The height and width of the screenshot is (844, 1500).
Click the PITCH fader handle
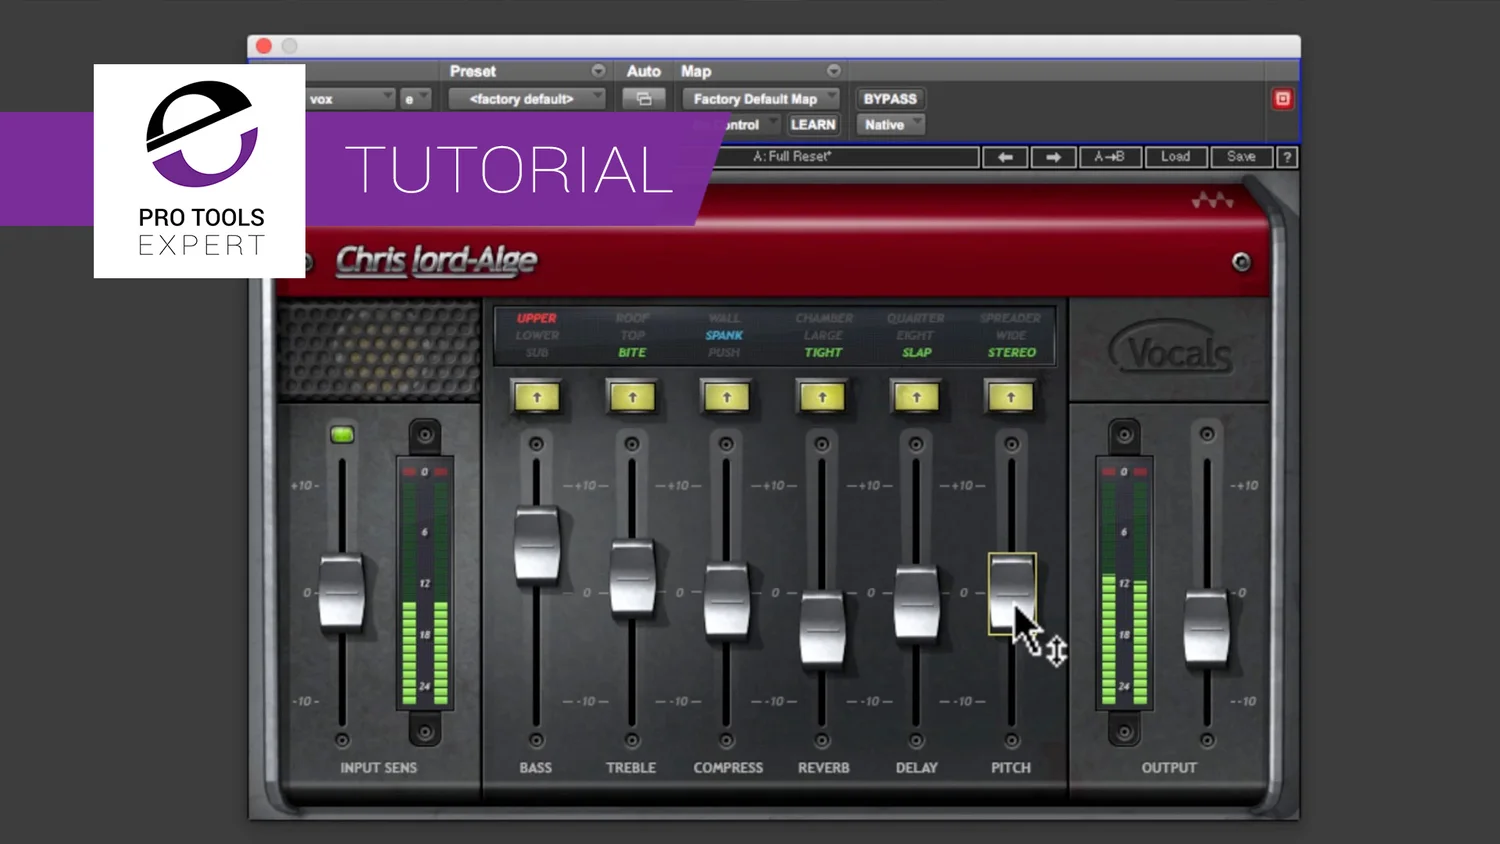1012,593
